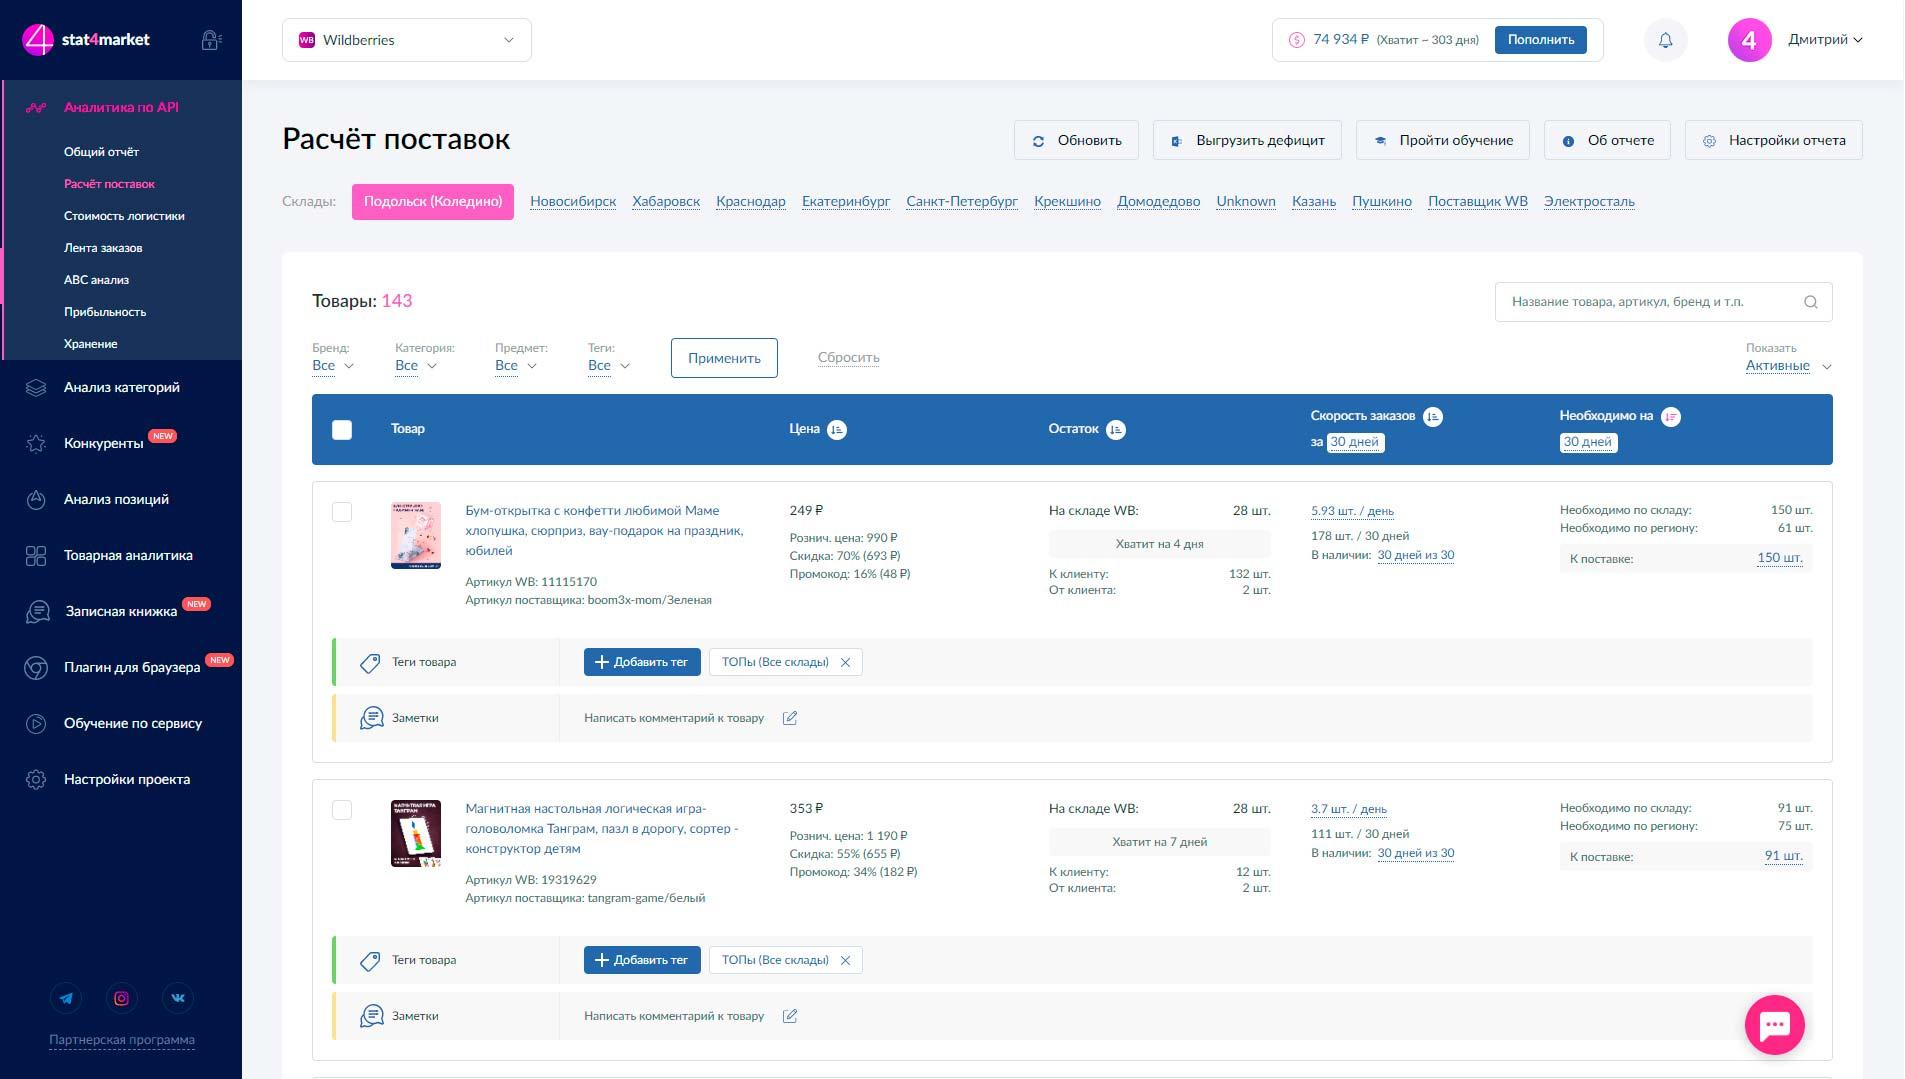The width and height of the screenshot is (1905, 1079).
Task: Open the Instagram social icon
Action: point(121,998)
